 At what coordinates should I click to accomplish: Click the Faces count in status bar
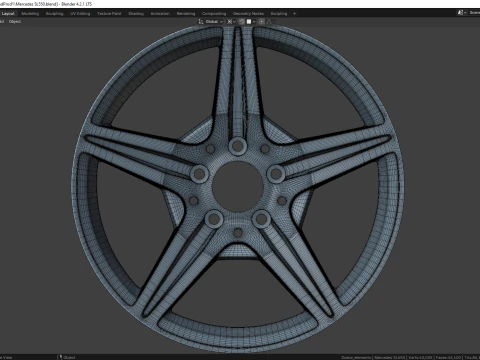448,357
